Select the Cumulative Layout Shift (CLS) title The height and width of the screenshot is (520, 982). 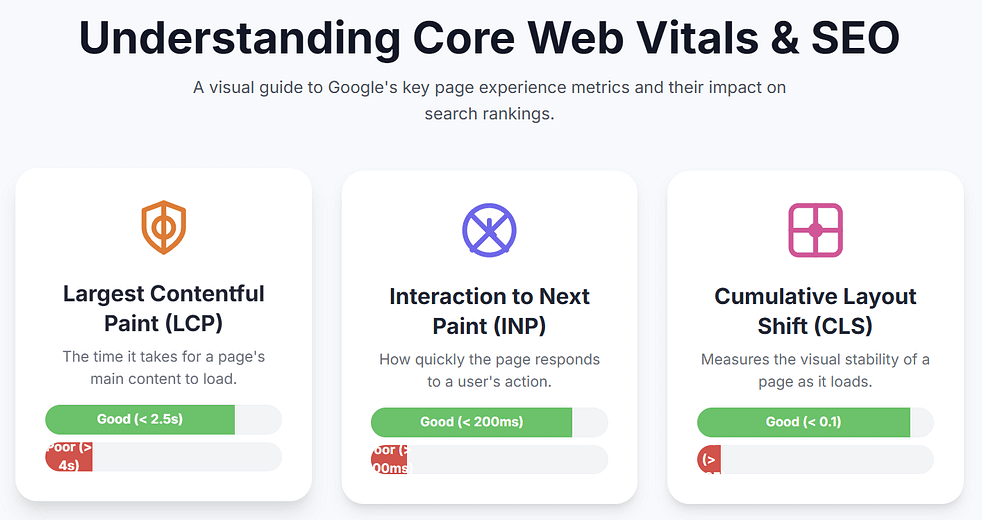(x=815, y=311)
